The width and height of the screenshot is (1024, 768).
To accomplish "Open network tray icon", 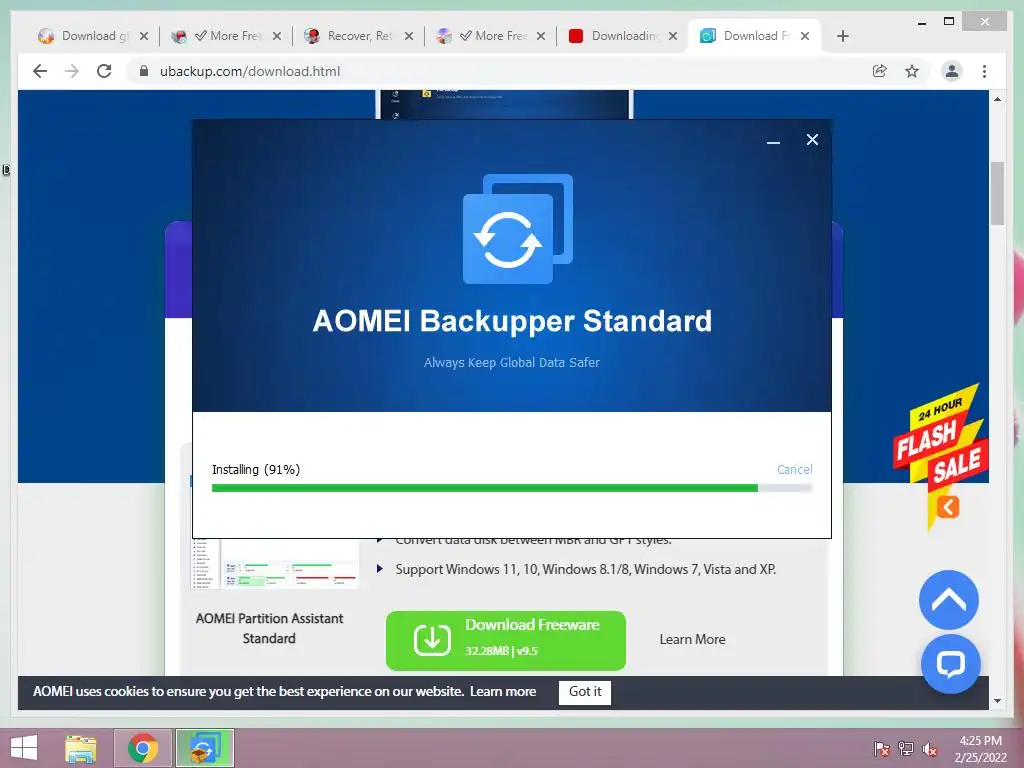I will (x=905, y=748).
